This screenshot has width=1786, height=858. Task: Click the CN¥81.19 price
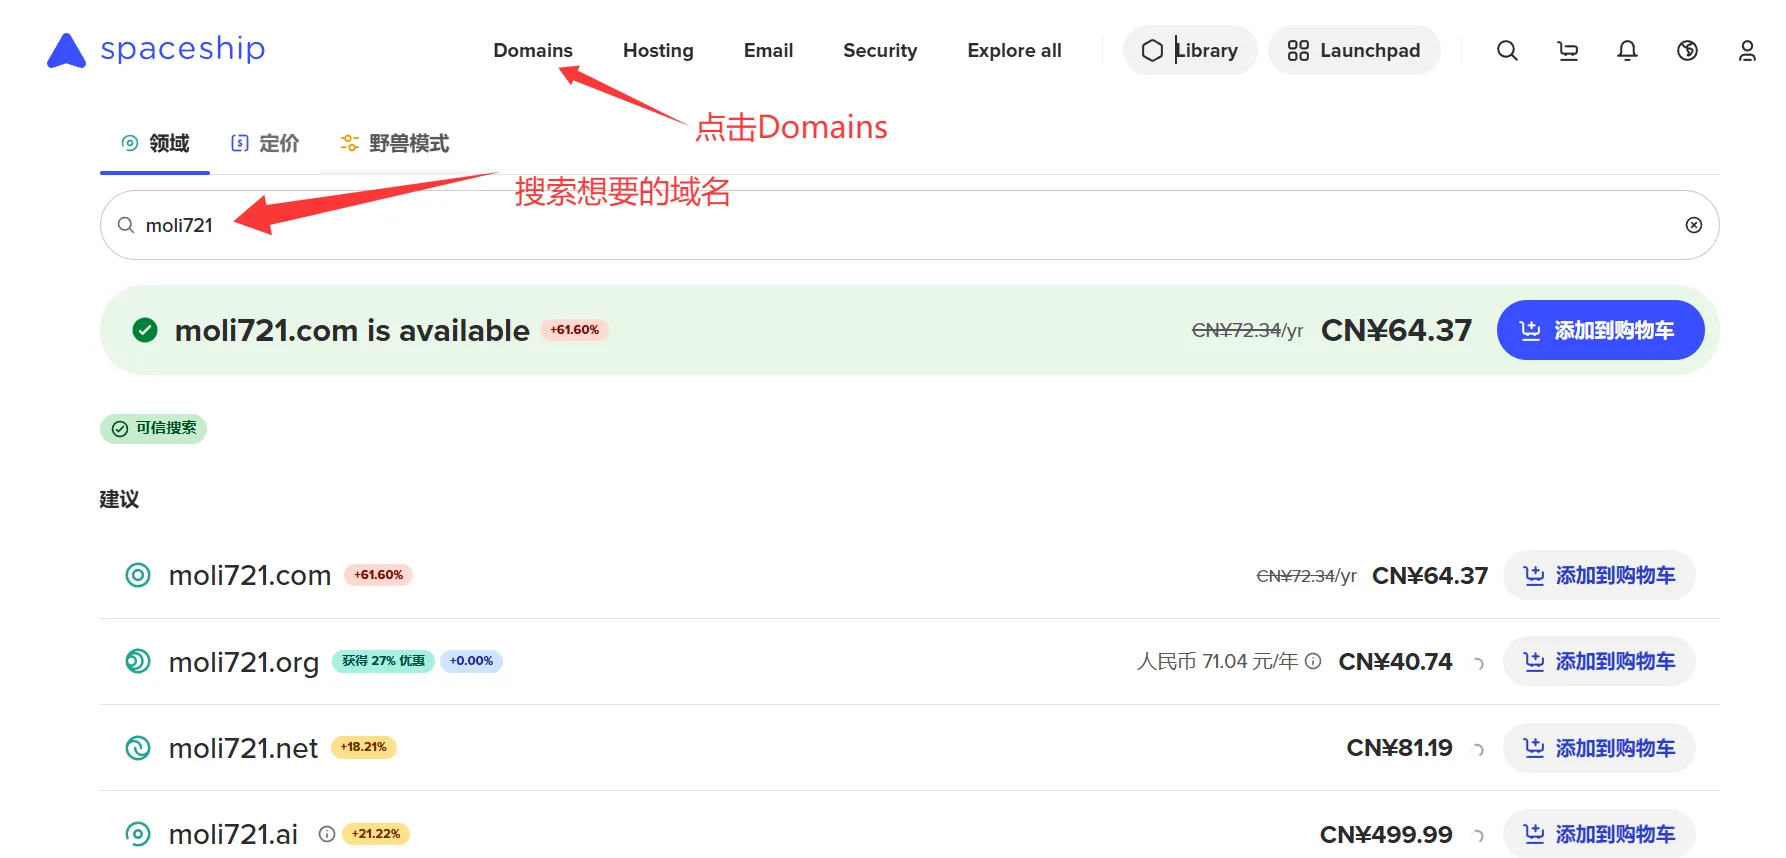[1399, 748]
